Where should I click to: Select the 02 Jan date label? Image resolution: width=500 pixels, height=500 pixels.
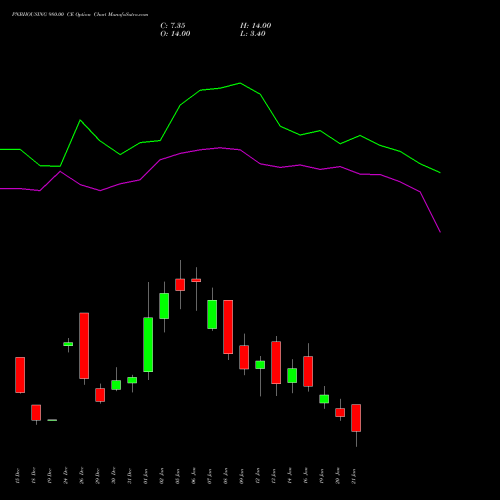pos(162,476)
